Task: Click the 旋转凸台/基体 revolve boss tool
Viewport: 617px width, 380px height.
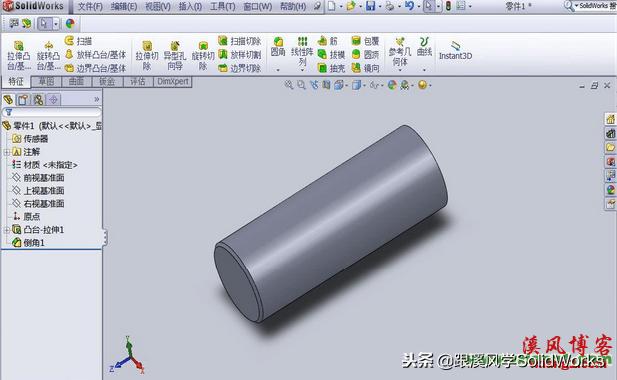Action: click(x=48, y=55)
